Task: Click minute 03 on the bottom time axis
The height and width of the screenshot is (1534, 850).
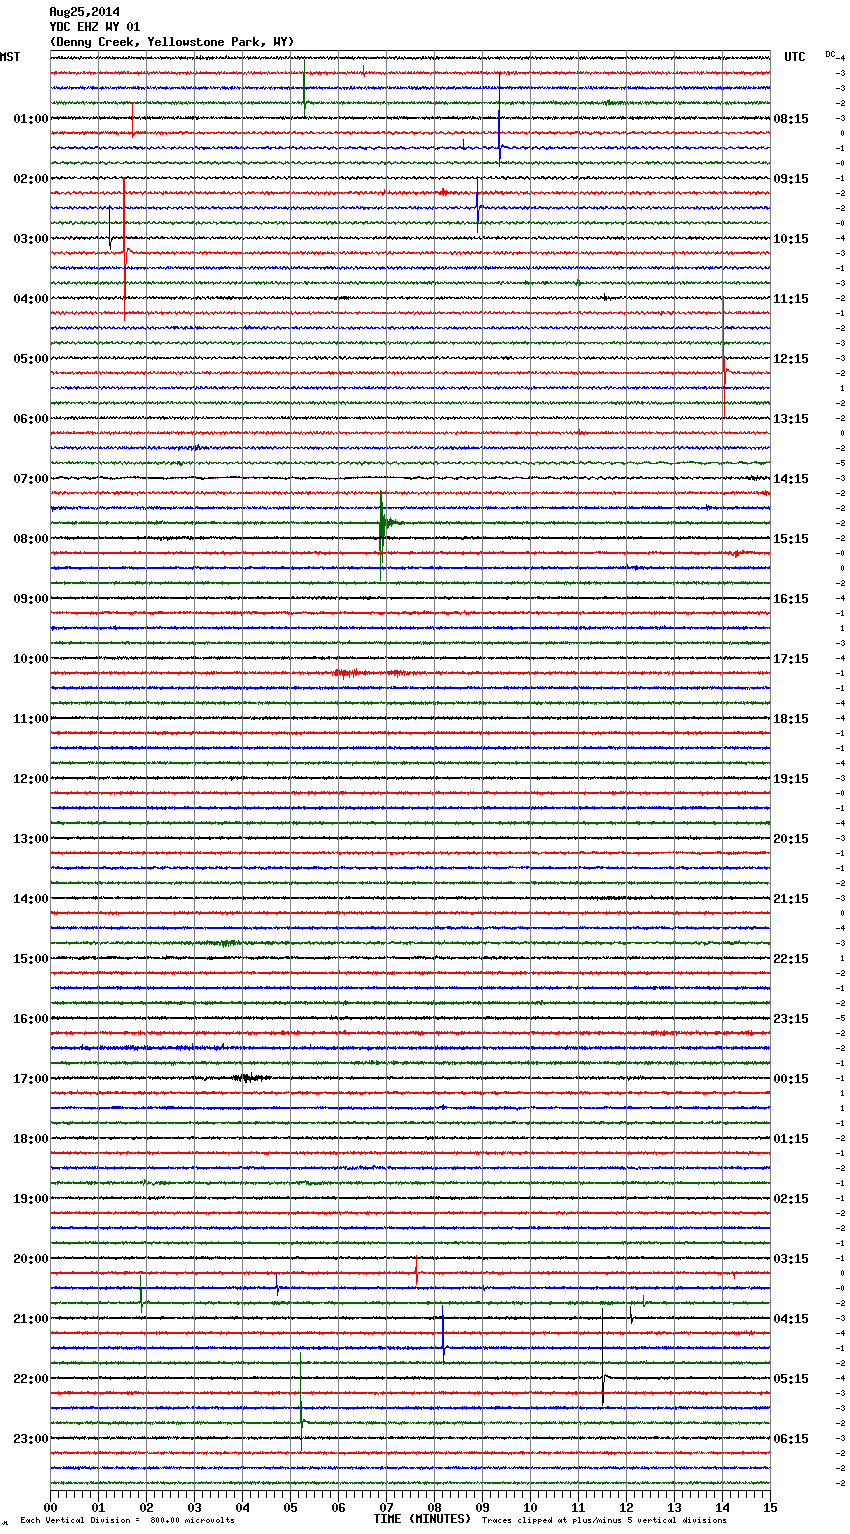Action: pyautogui.click(x=195, y=1507)
